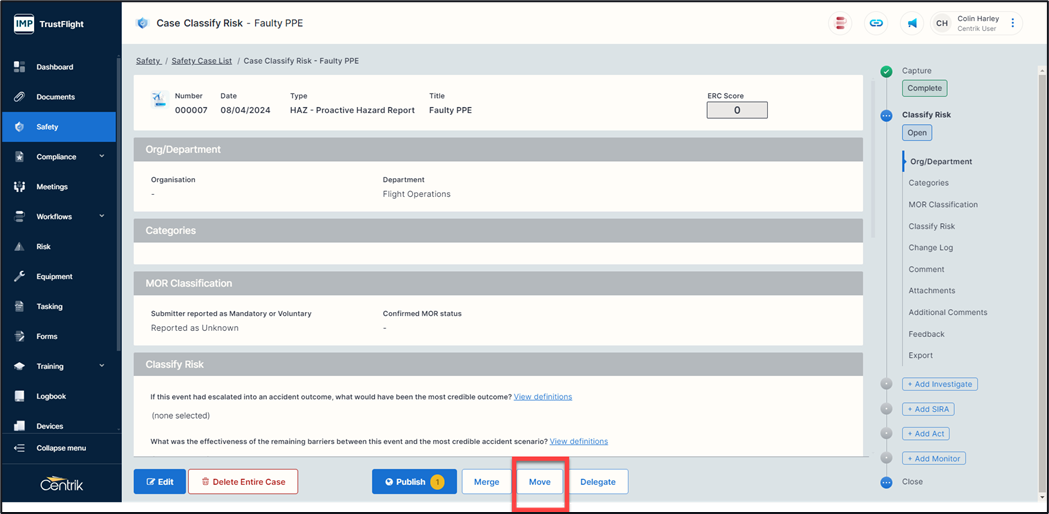Click the Move button
This screenshot has width=1049, height=514.
[540, 482]
